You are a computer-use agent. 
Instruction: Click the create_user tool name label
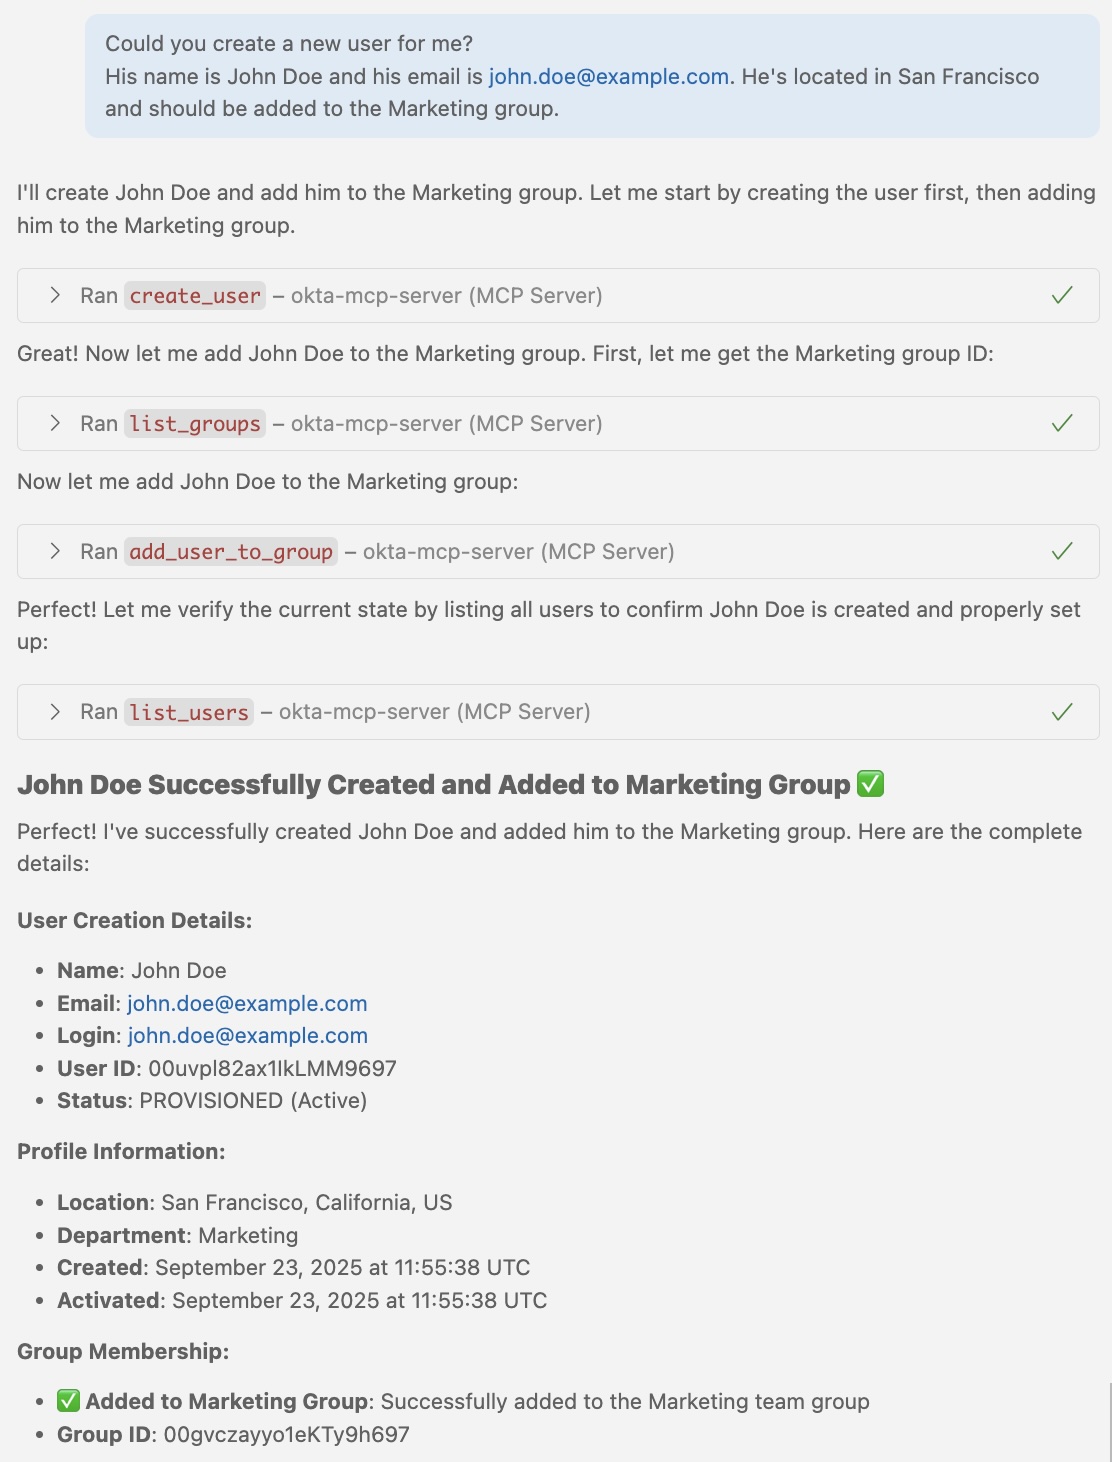pyautogui.click(x=195, y=296)
